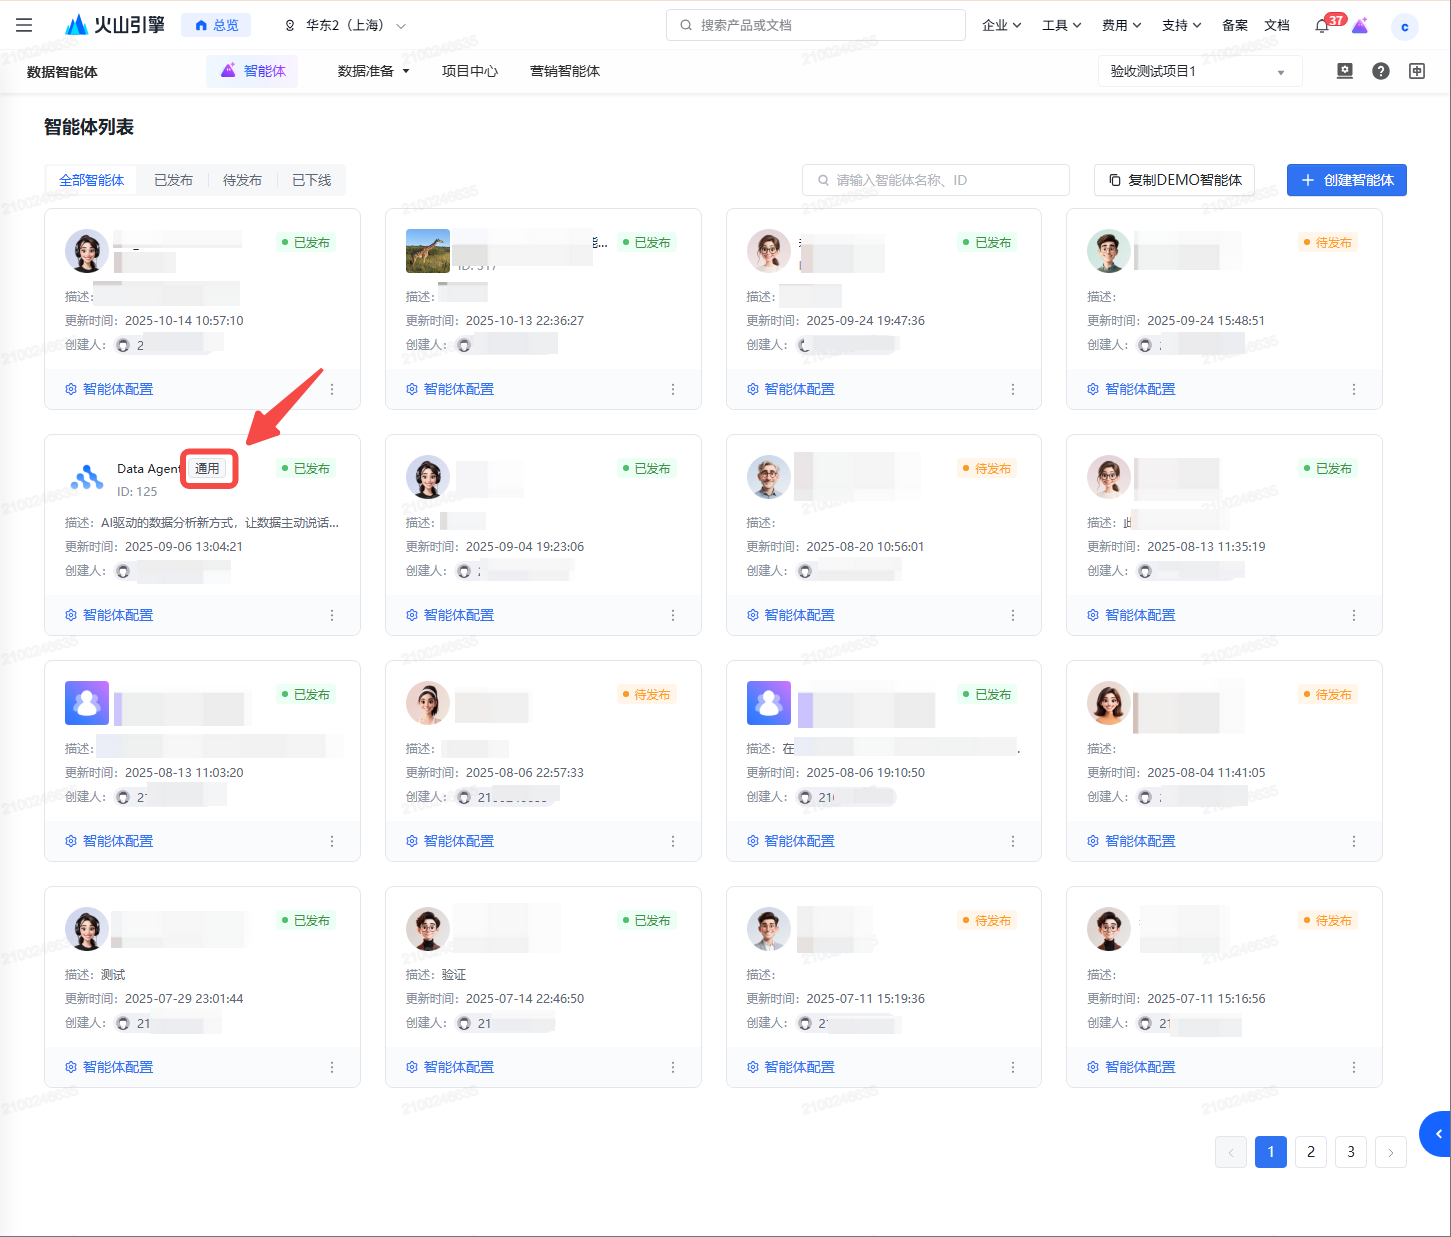Expand the 工具 menu
The width and height of the screenshot is (1451, 1237).
tap(1061, 25)
